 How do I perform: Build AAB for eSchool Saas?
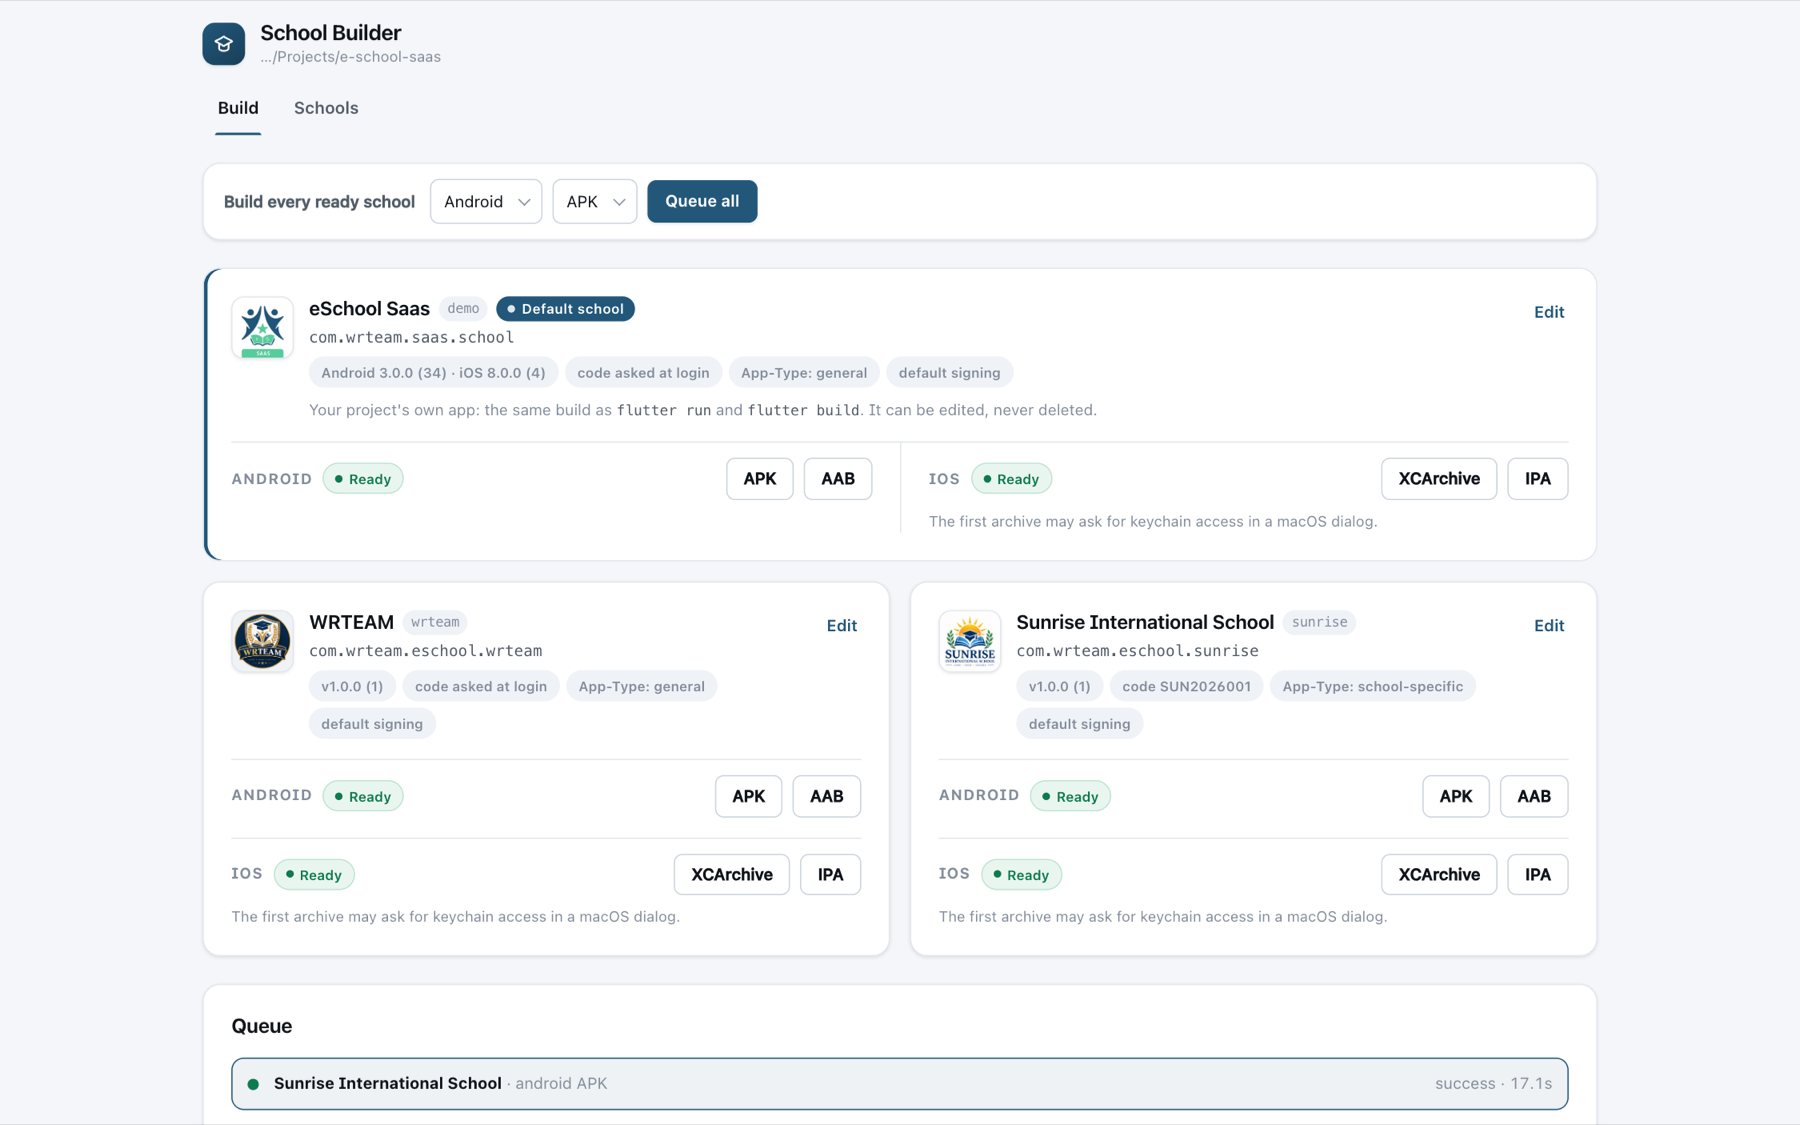coord(838,479)
